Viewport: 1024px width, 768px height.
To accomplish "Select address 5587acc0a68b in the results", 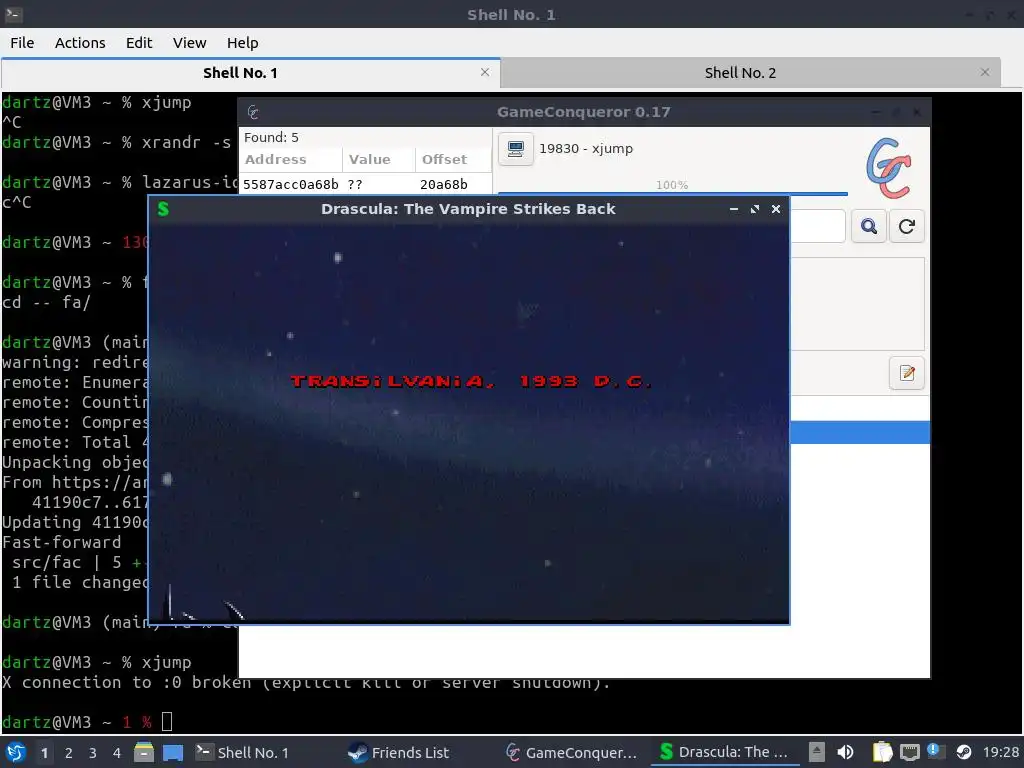I will point(291,184).
